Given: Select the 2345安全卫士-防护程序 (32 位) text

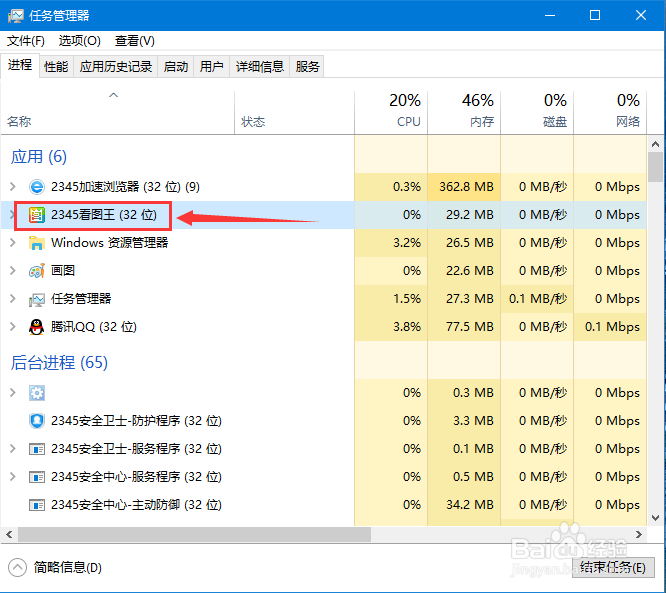Looking at the screenshot, I should click(x=136, y=421).
